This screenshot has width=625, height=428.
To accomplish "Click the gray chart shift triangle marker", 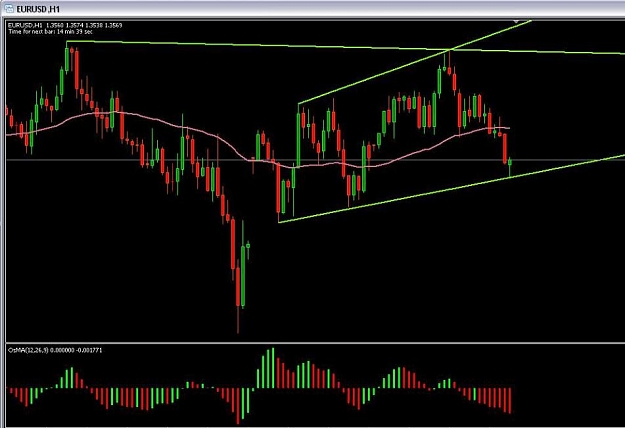I will coord(516,21).
